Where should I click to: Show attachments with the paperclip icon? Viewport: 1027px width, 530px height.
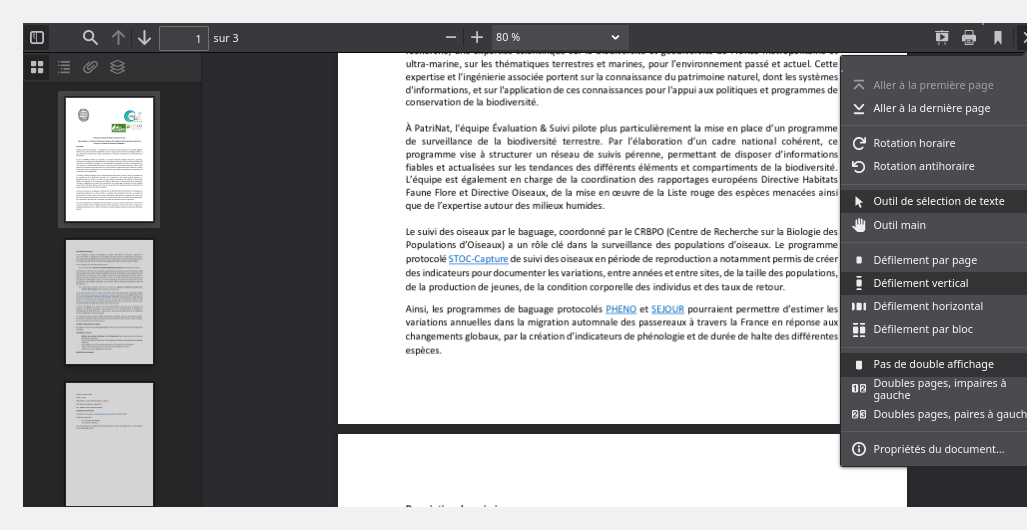90,67
